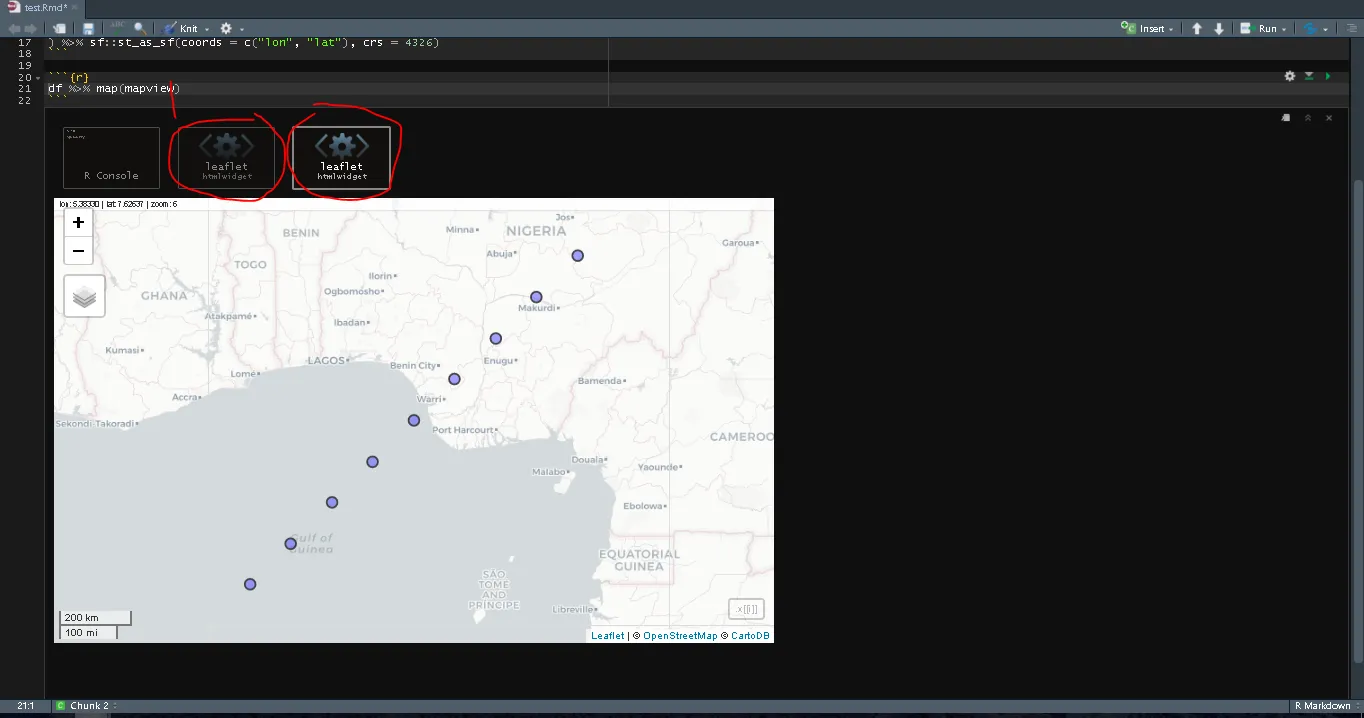Select second highlighted leaflet htmlwidget thumbnail
The height and width of the screenshot is (718, 1364).
tap(341, 158)
